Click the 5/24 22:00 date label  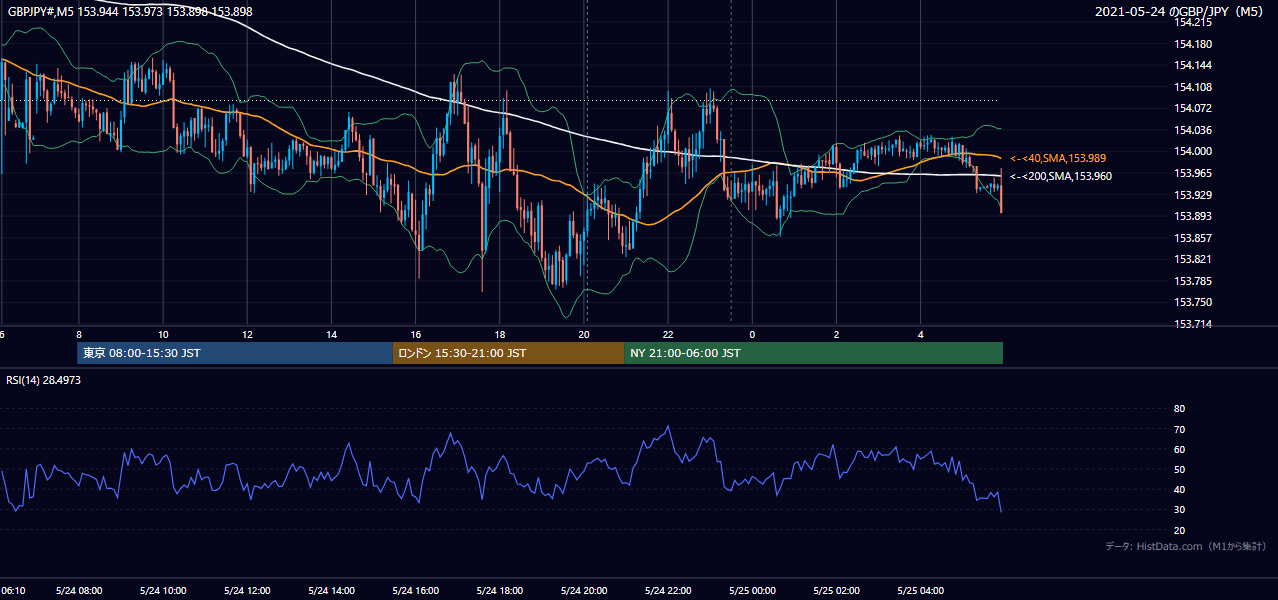point(669,591)
